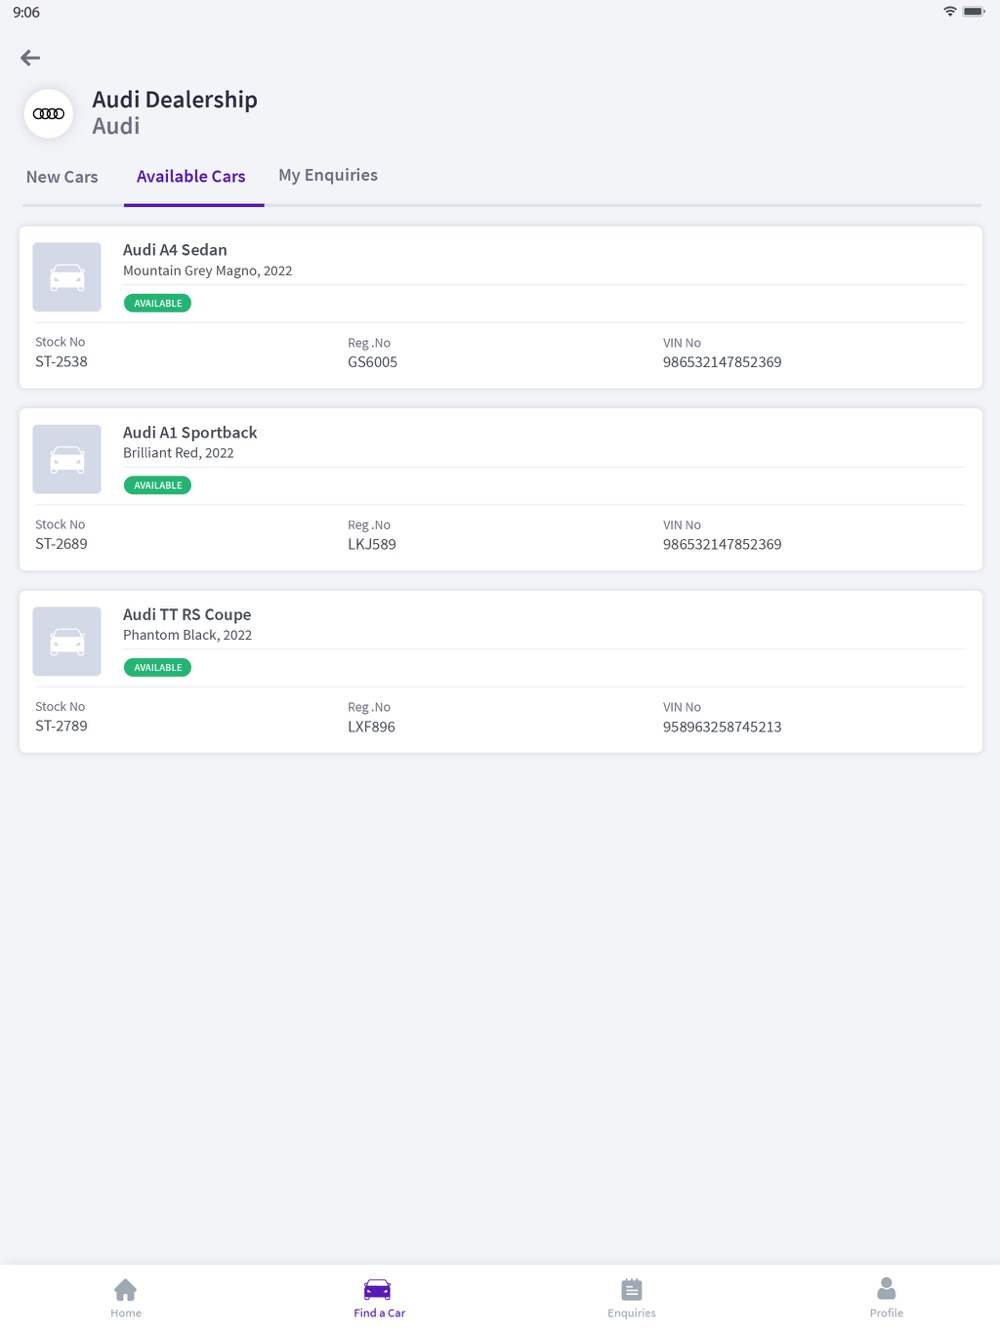Click the Audi TT RS Coupe title
This screenshot has width=1000, height=1334.
coord(187,614)
